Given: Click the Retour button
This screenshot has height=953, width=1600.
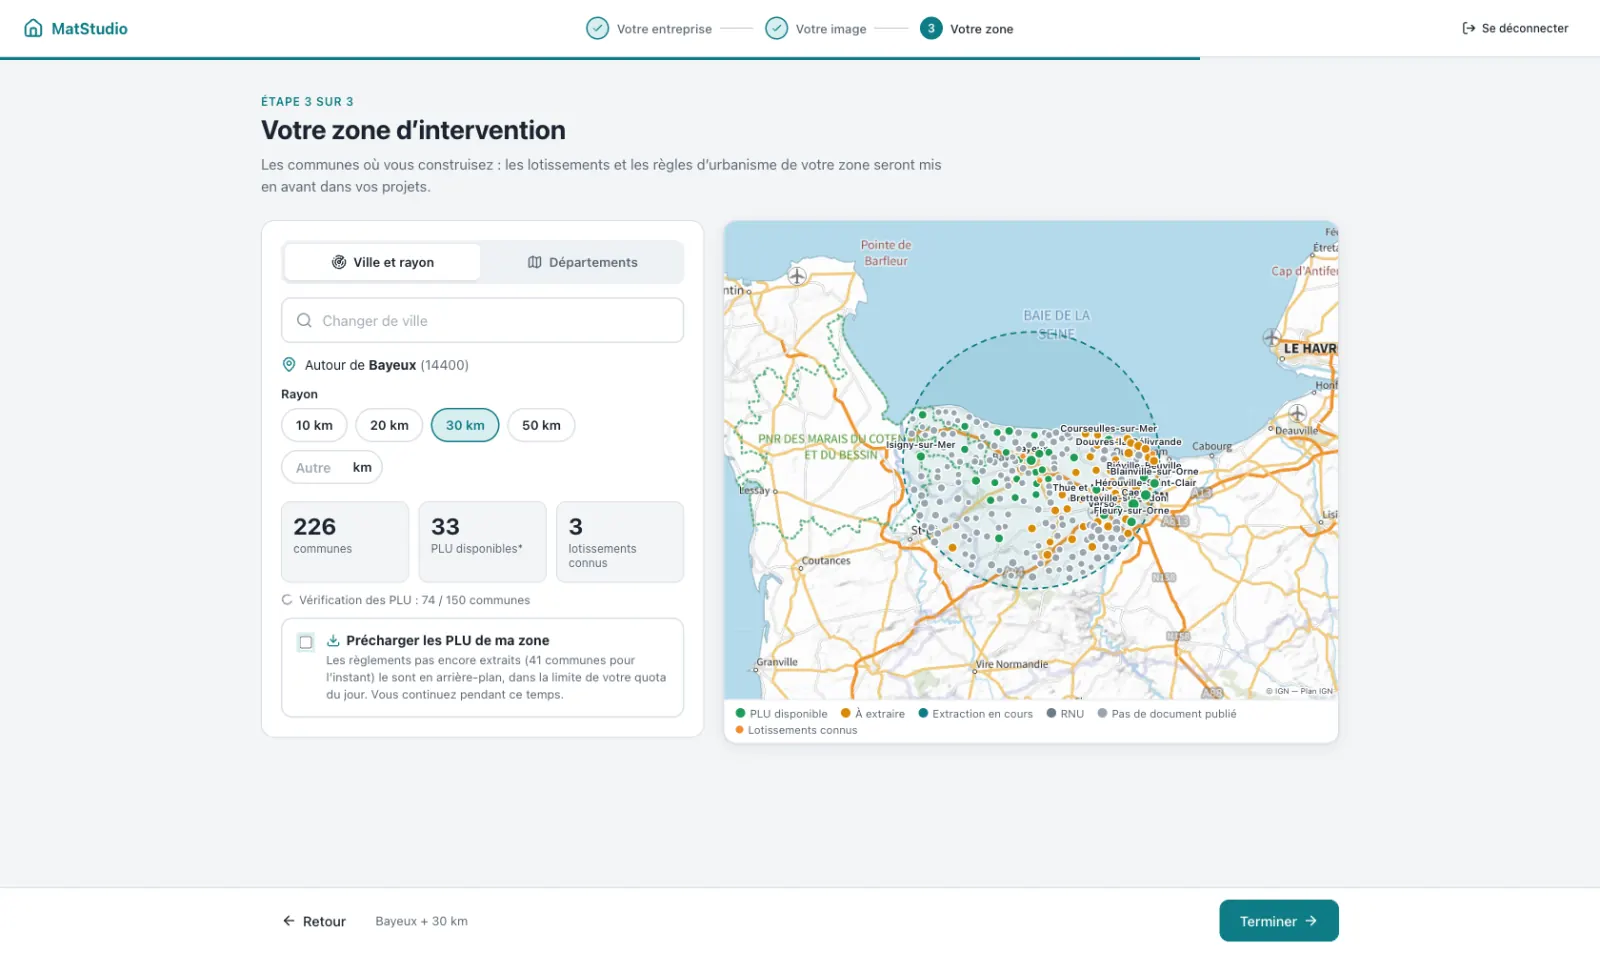Looking at the screenshot, I should point(314,921).
